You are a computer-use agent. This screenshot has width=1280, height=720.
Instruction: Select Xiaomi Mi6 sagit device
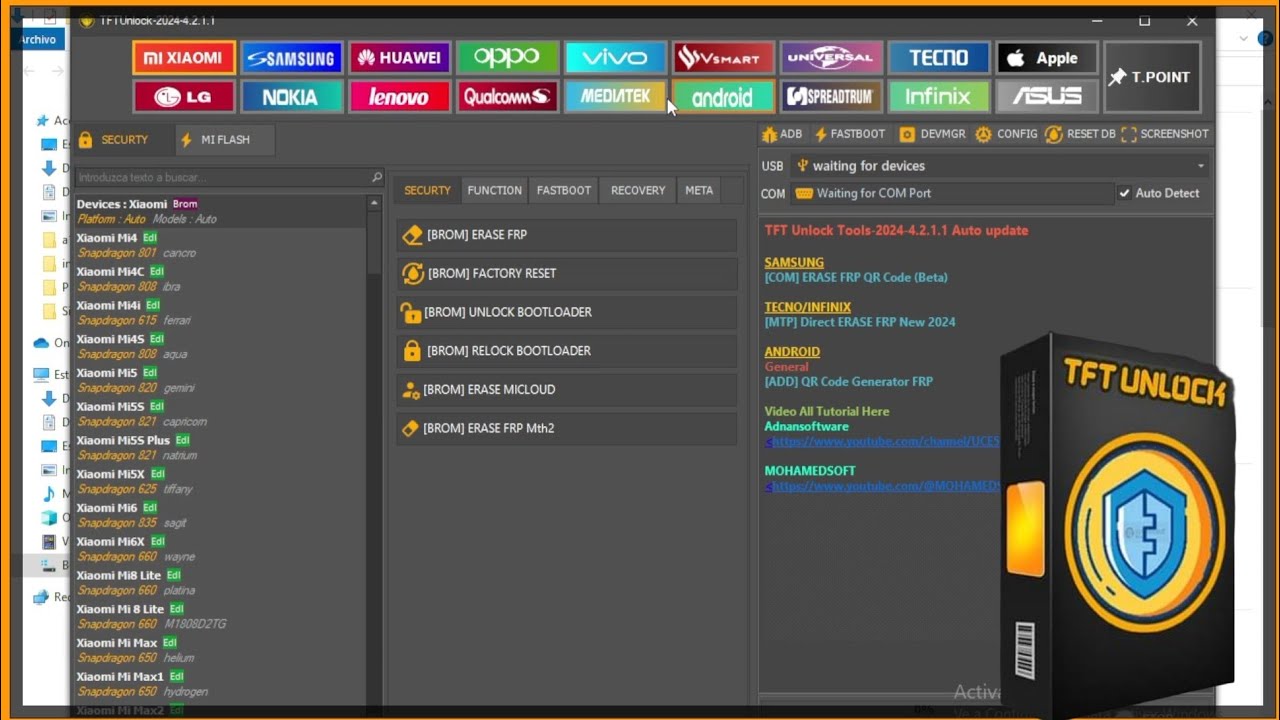coord(220,515)
